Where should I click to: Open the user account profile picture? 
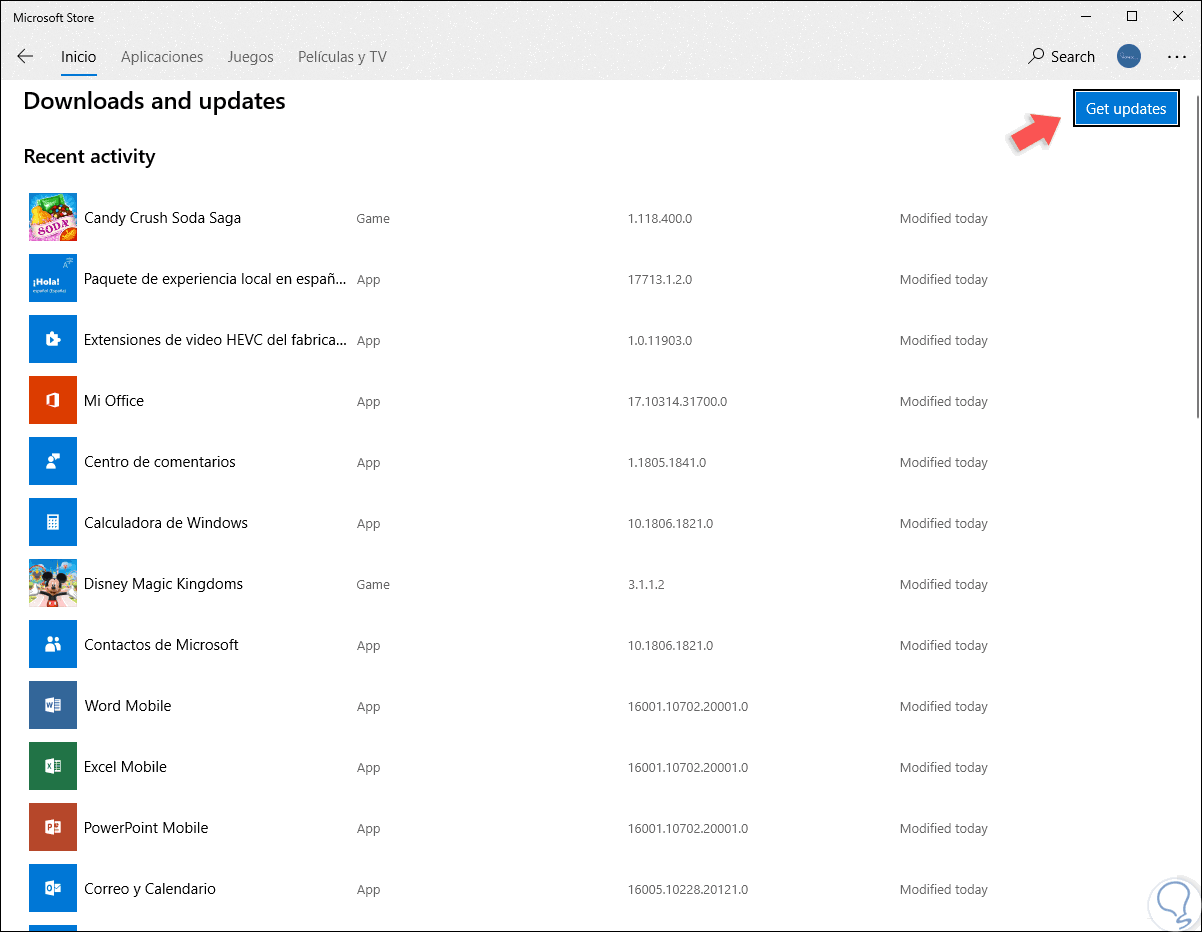click(1129, 57)
